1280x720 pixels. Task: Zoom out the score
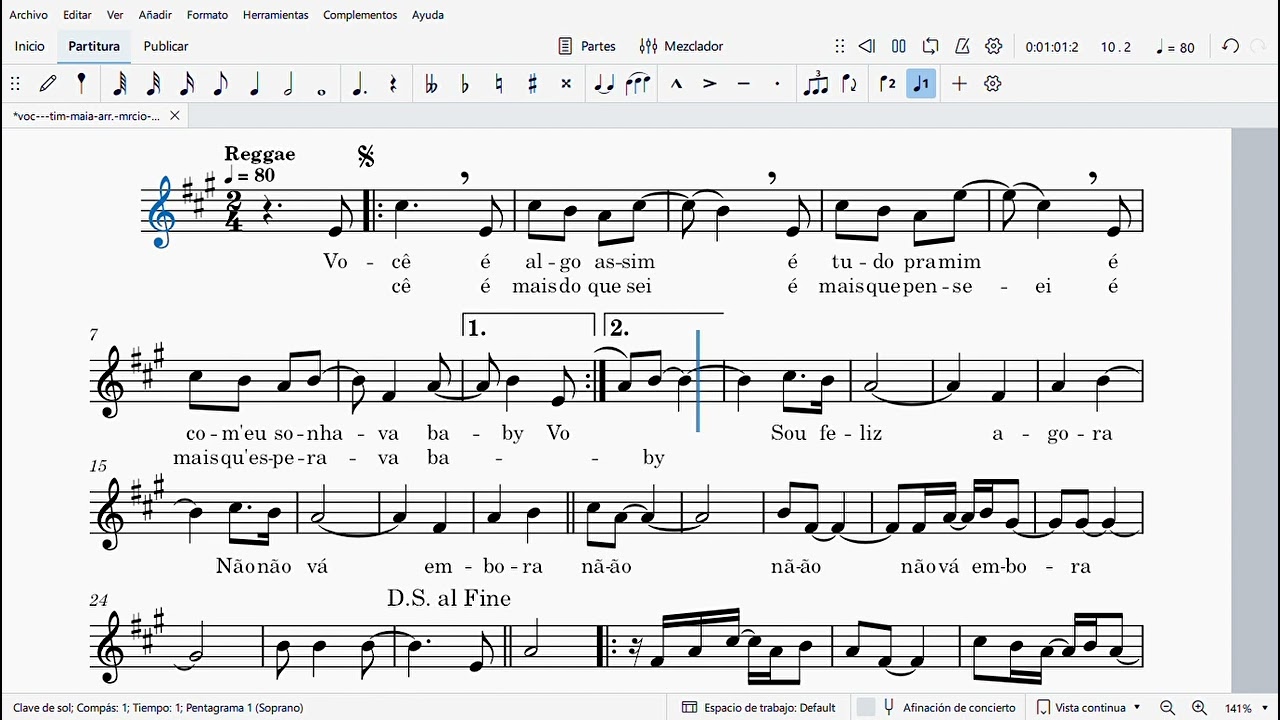click(x=1167, y=707)
